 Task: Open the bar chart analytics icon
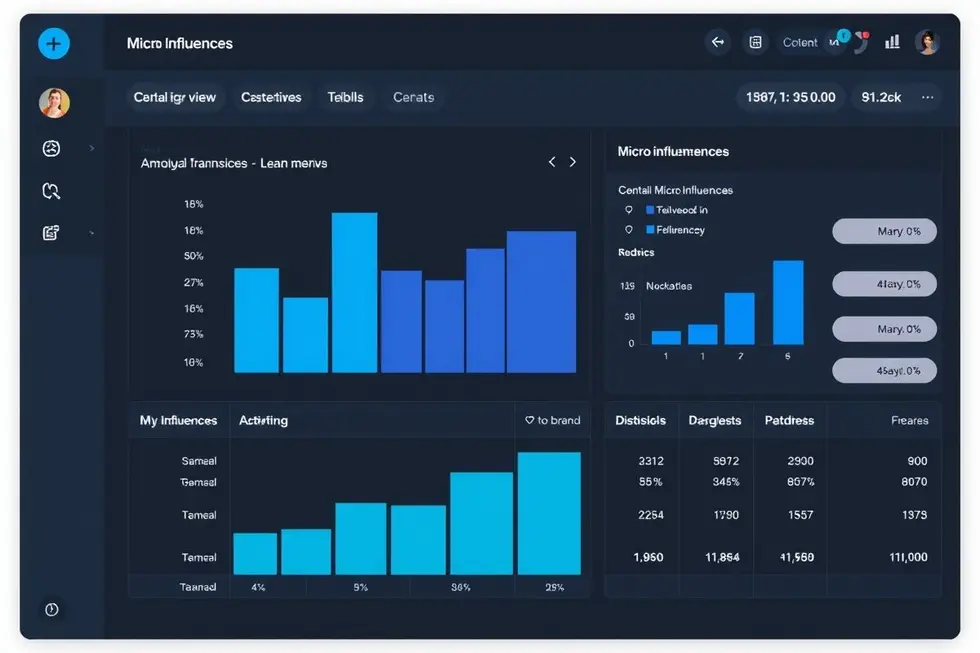[x=892, y=42]
